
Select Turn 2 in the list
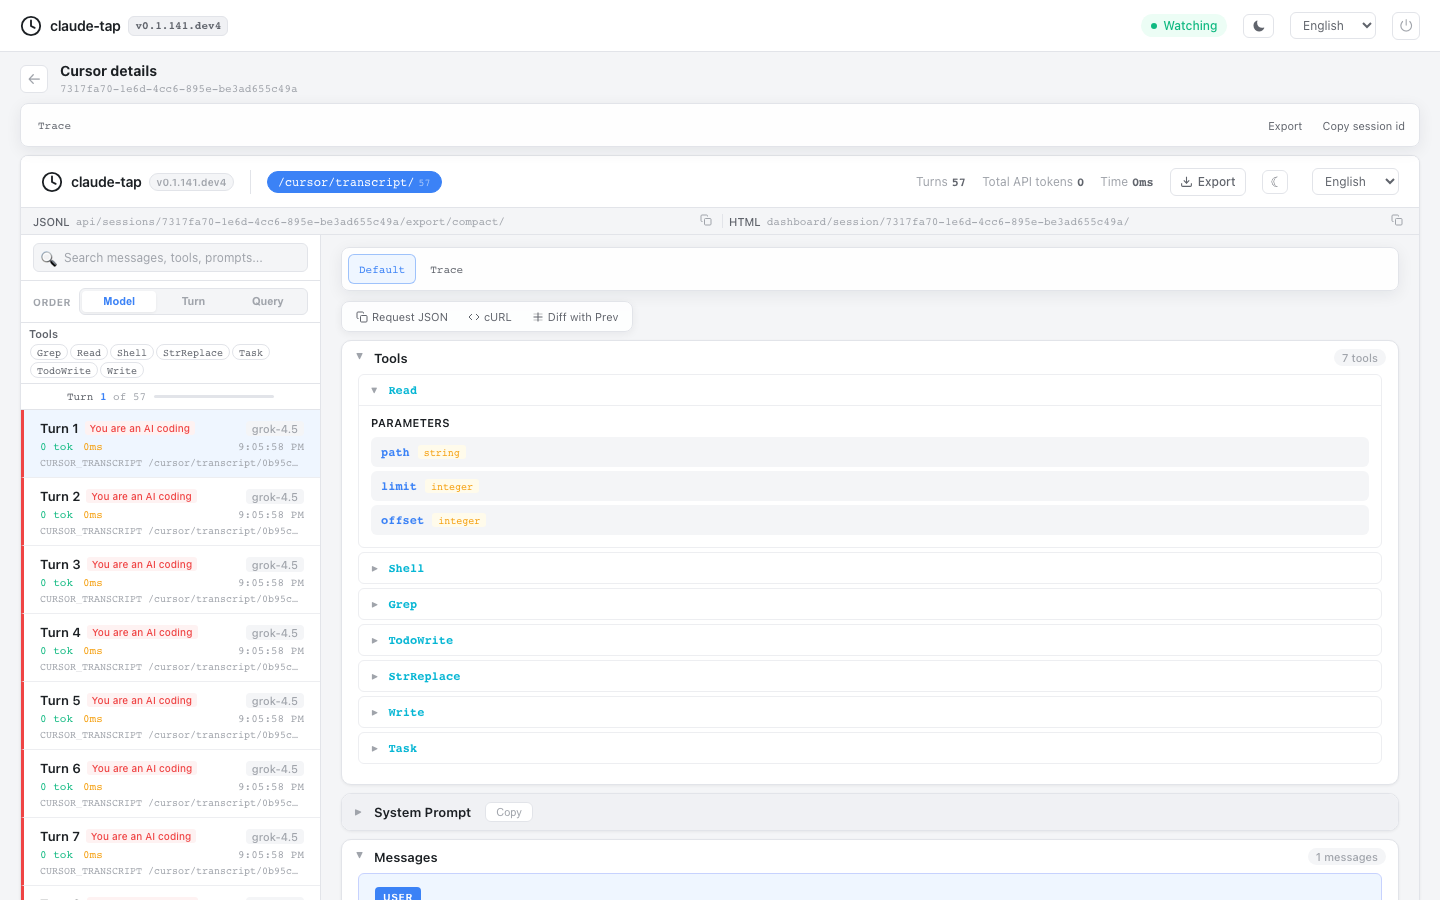pyautogui.click(x=170, y=512)
